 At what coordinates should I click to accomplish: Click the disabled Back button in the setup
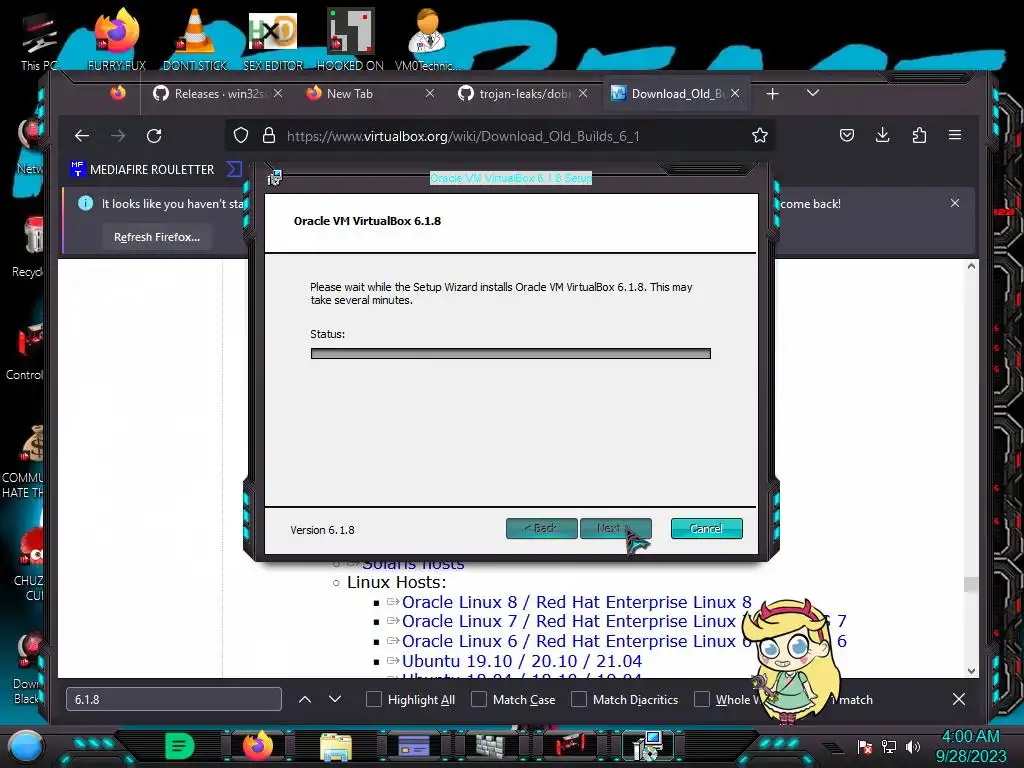541,528
